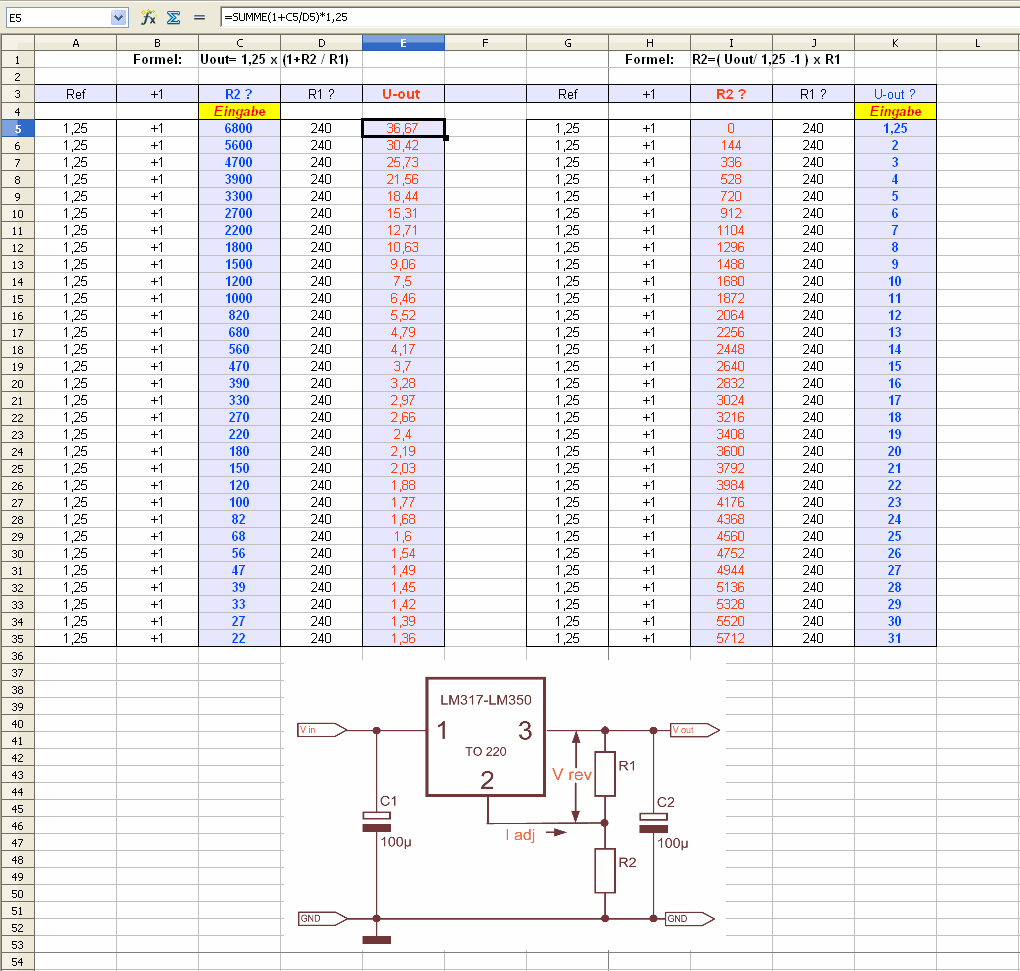Select row 36 header
This screenshot has width=1020, height=971.
pyautogui.click(x=18, y=656)
